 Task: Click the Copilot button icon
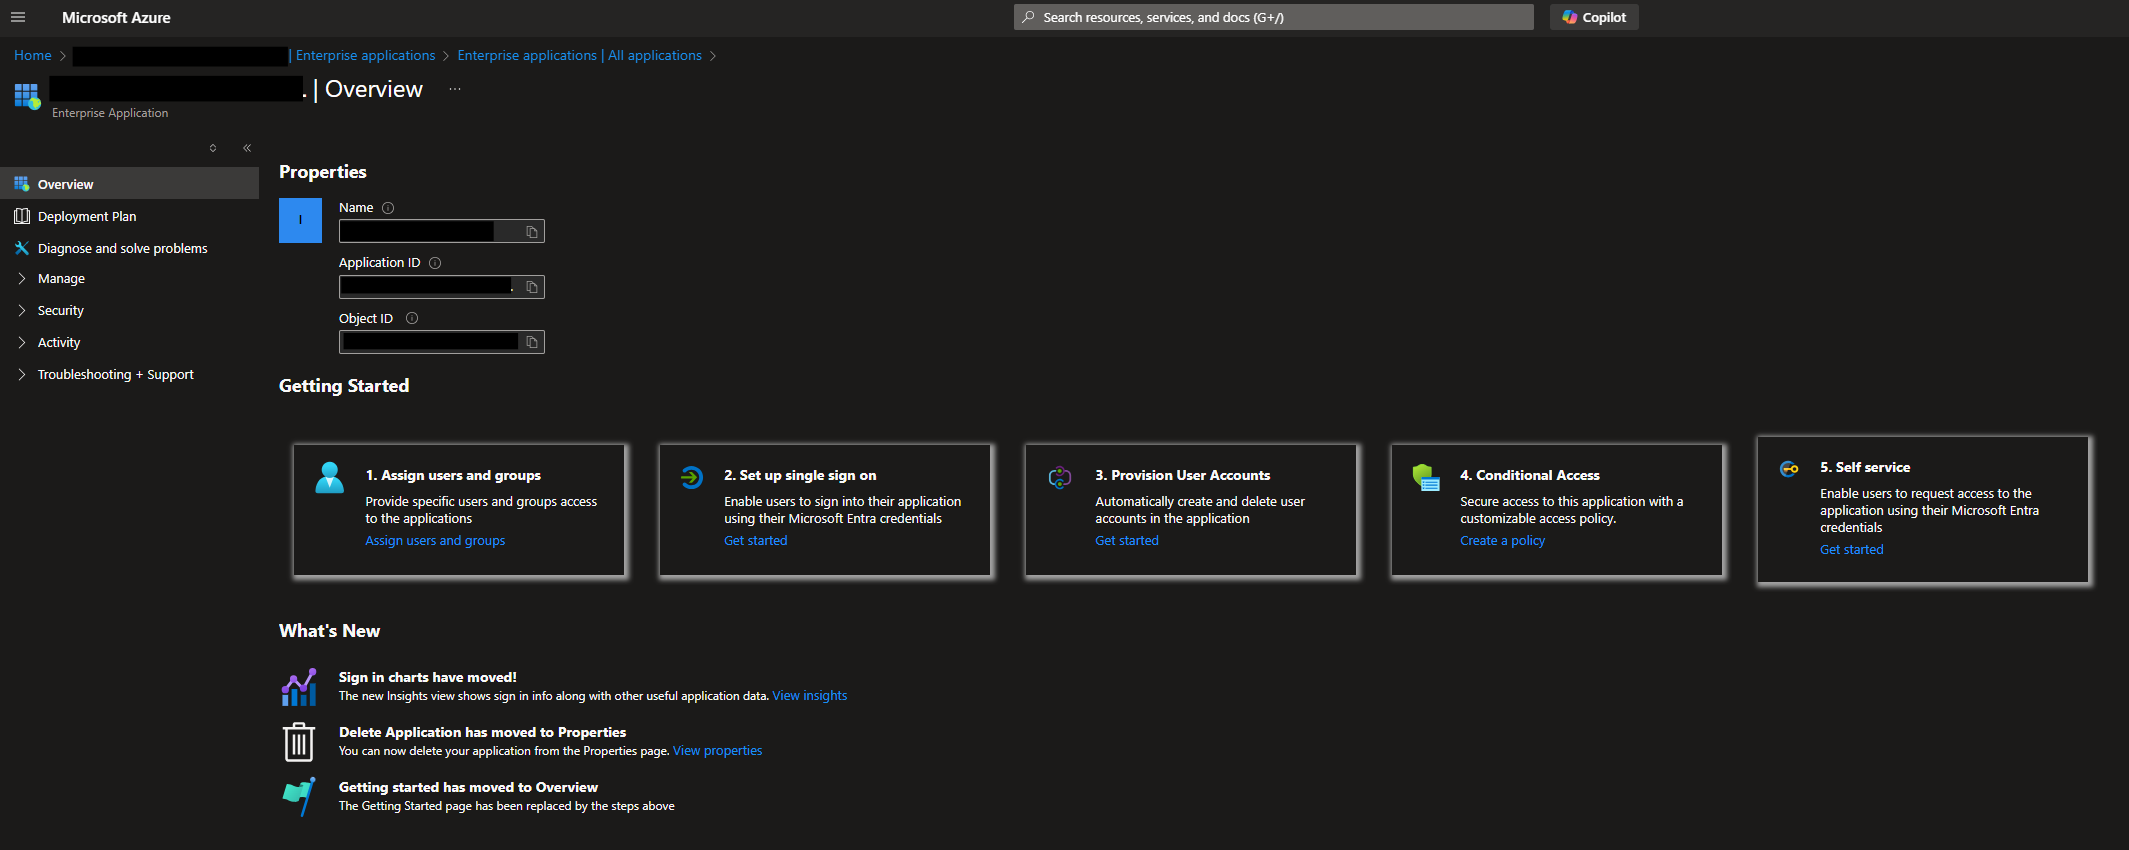[x=1570, y=17]
